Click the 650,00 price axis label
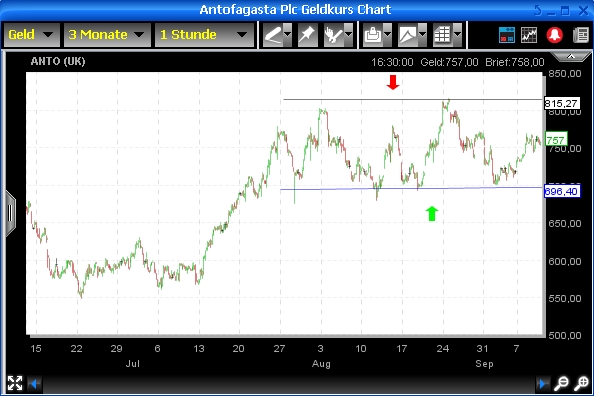The width and height of the screenshot is (594, 396). pos(565,224)
